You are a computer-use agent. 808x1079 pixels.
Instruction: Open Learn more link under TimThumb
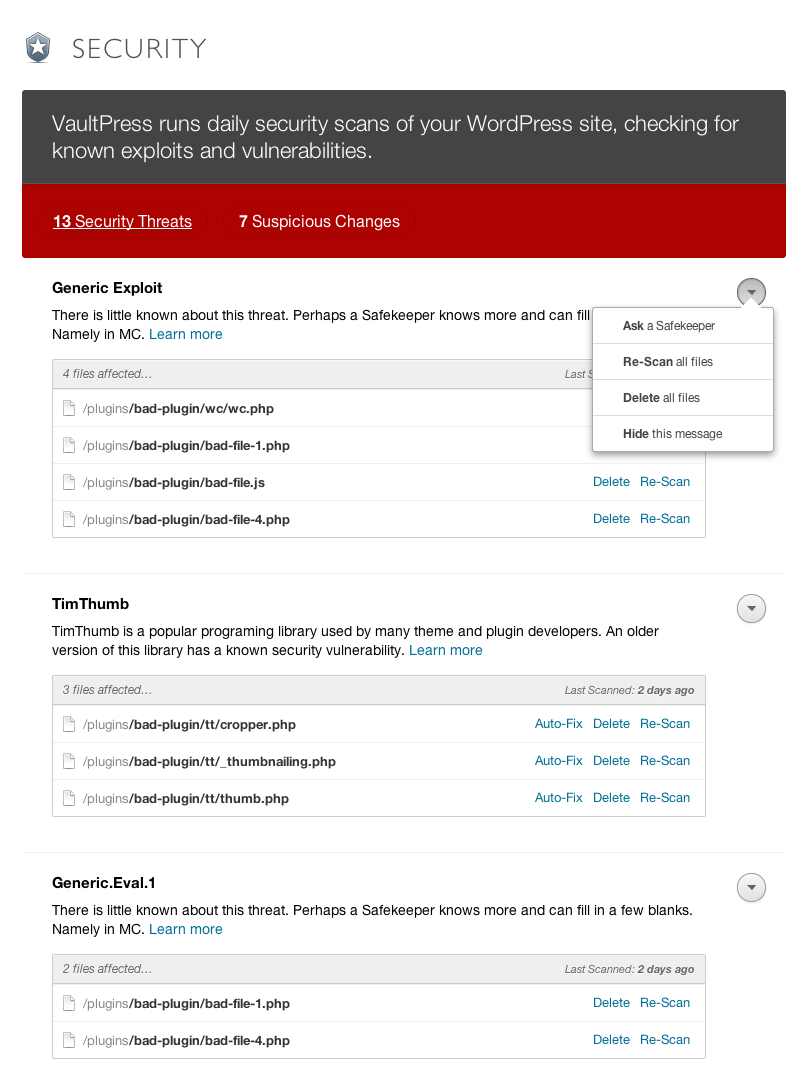pyautogui.click(x=445, y=650)
